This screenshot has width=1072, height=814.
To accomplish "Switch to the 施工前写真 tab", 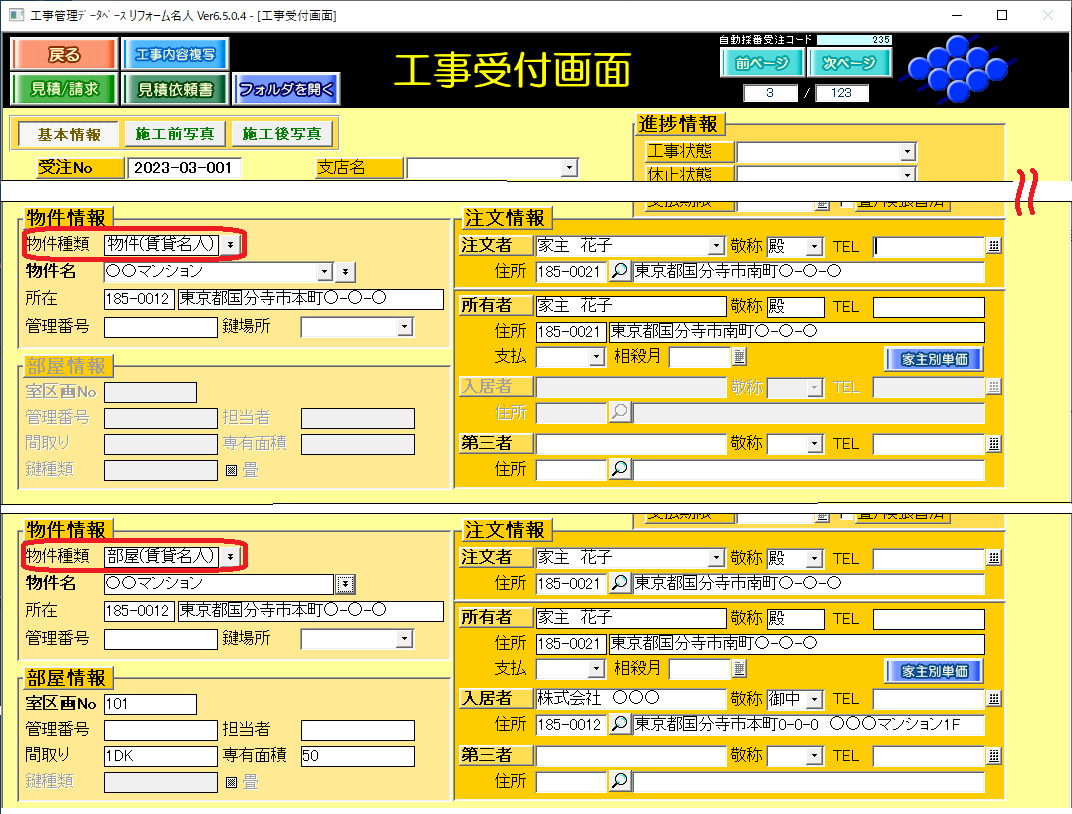I will click(x=174, y=134).
